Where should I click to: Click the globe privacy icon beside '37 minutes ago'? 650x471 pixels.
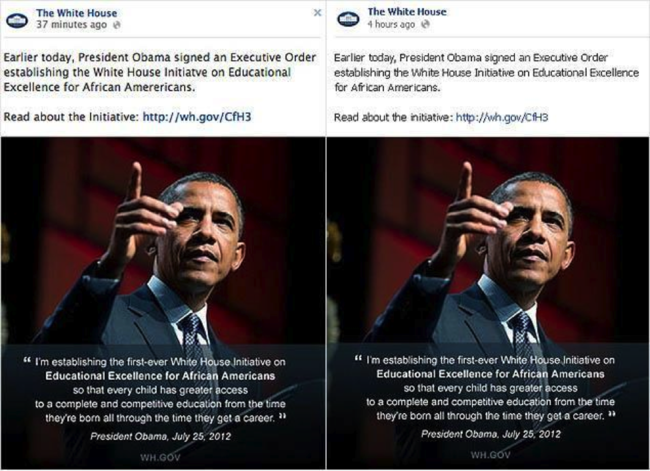(117, 25)
